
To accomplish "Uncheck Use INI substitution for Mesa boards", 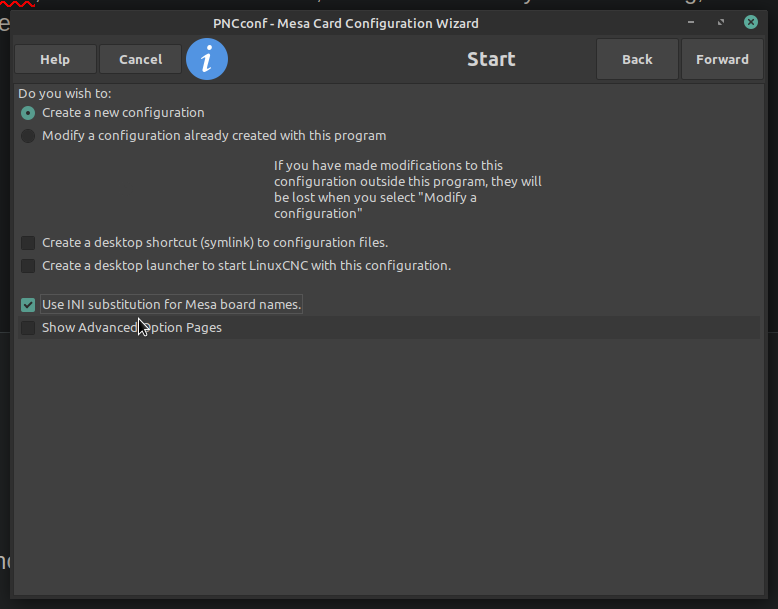I will [28, 305].
